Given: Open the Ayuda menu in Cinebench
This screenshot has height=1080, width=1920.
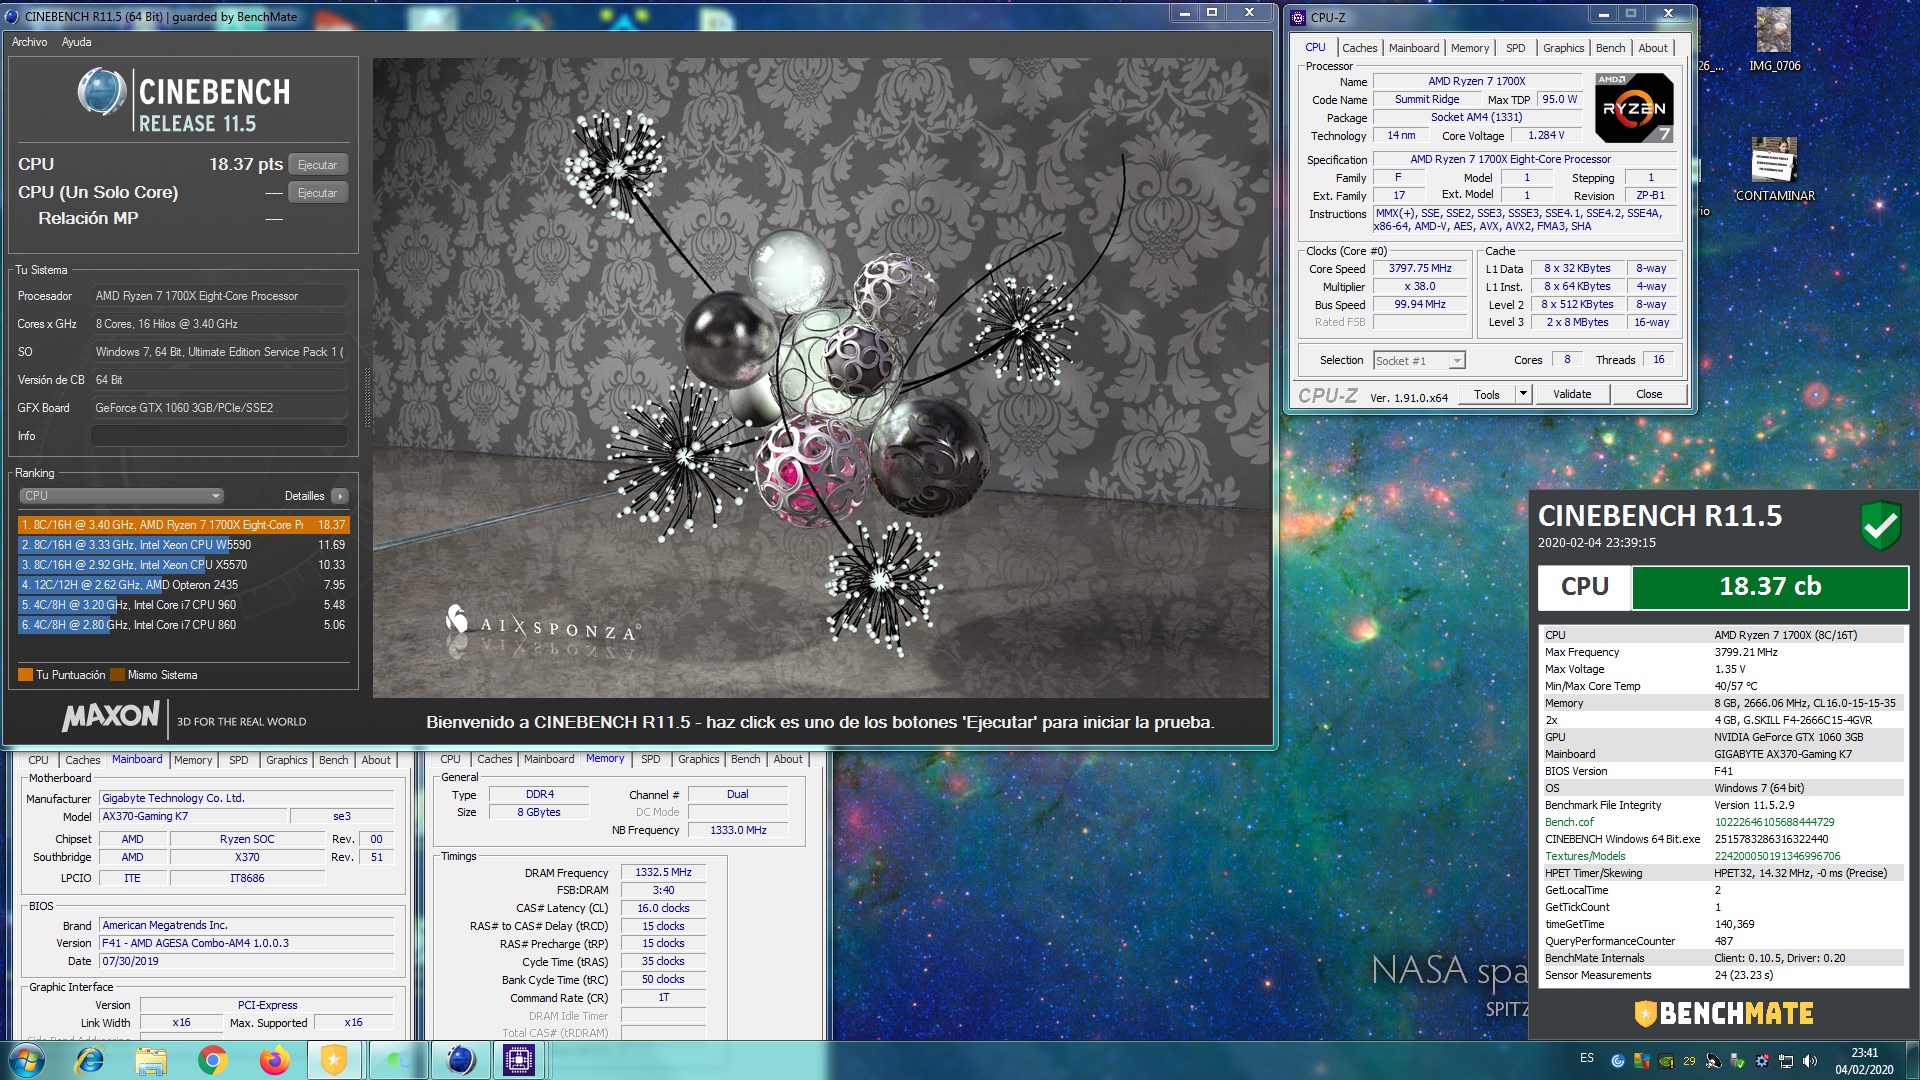Looking at the screenshot, I should (76, 42).
